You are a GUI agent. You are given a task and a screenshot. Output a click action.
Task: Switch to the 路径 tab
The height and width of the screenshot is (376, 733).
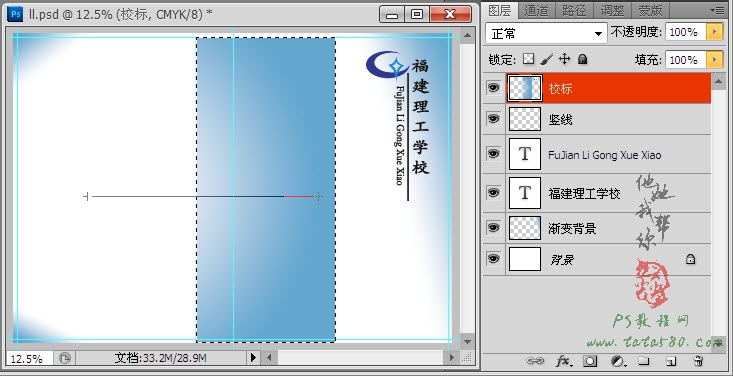point(574,10)
